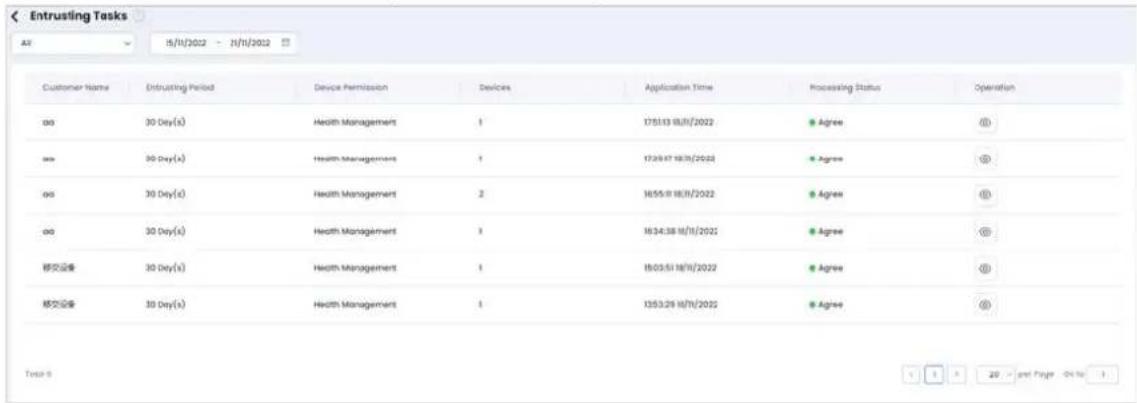The image size is (1137, 403).
Task: Click the eye icon for the 17:29 application
Action: [985, 159]
